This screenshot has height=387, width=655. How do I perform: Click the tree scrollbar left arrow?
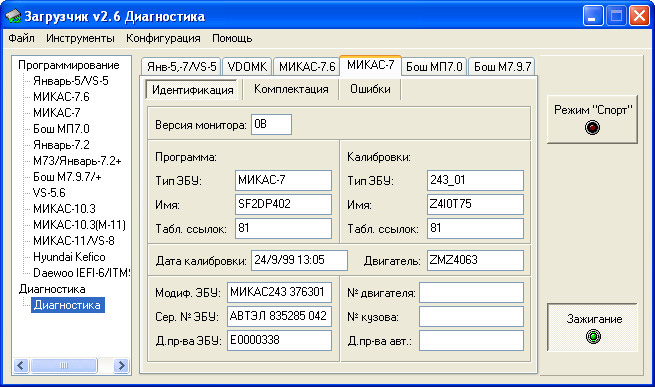21,365
